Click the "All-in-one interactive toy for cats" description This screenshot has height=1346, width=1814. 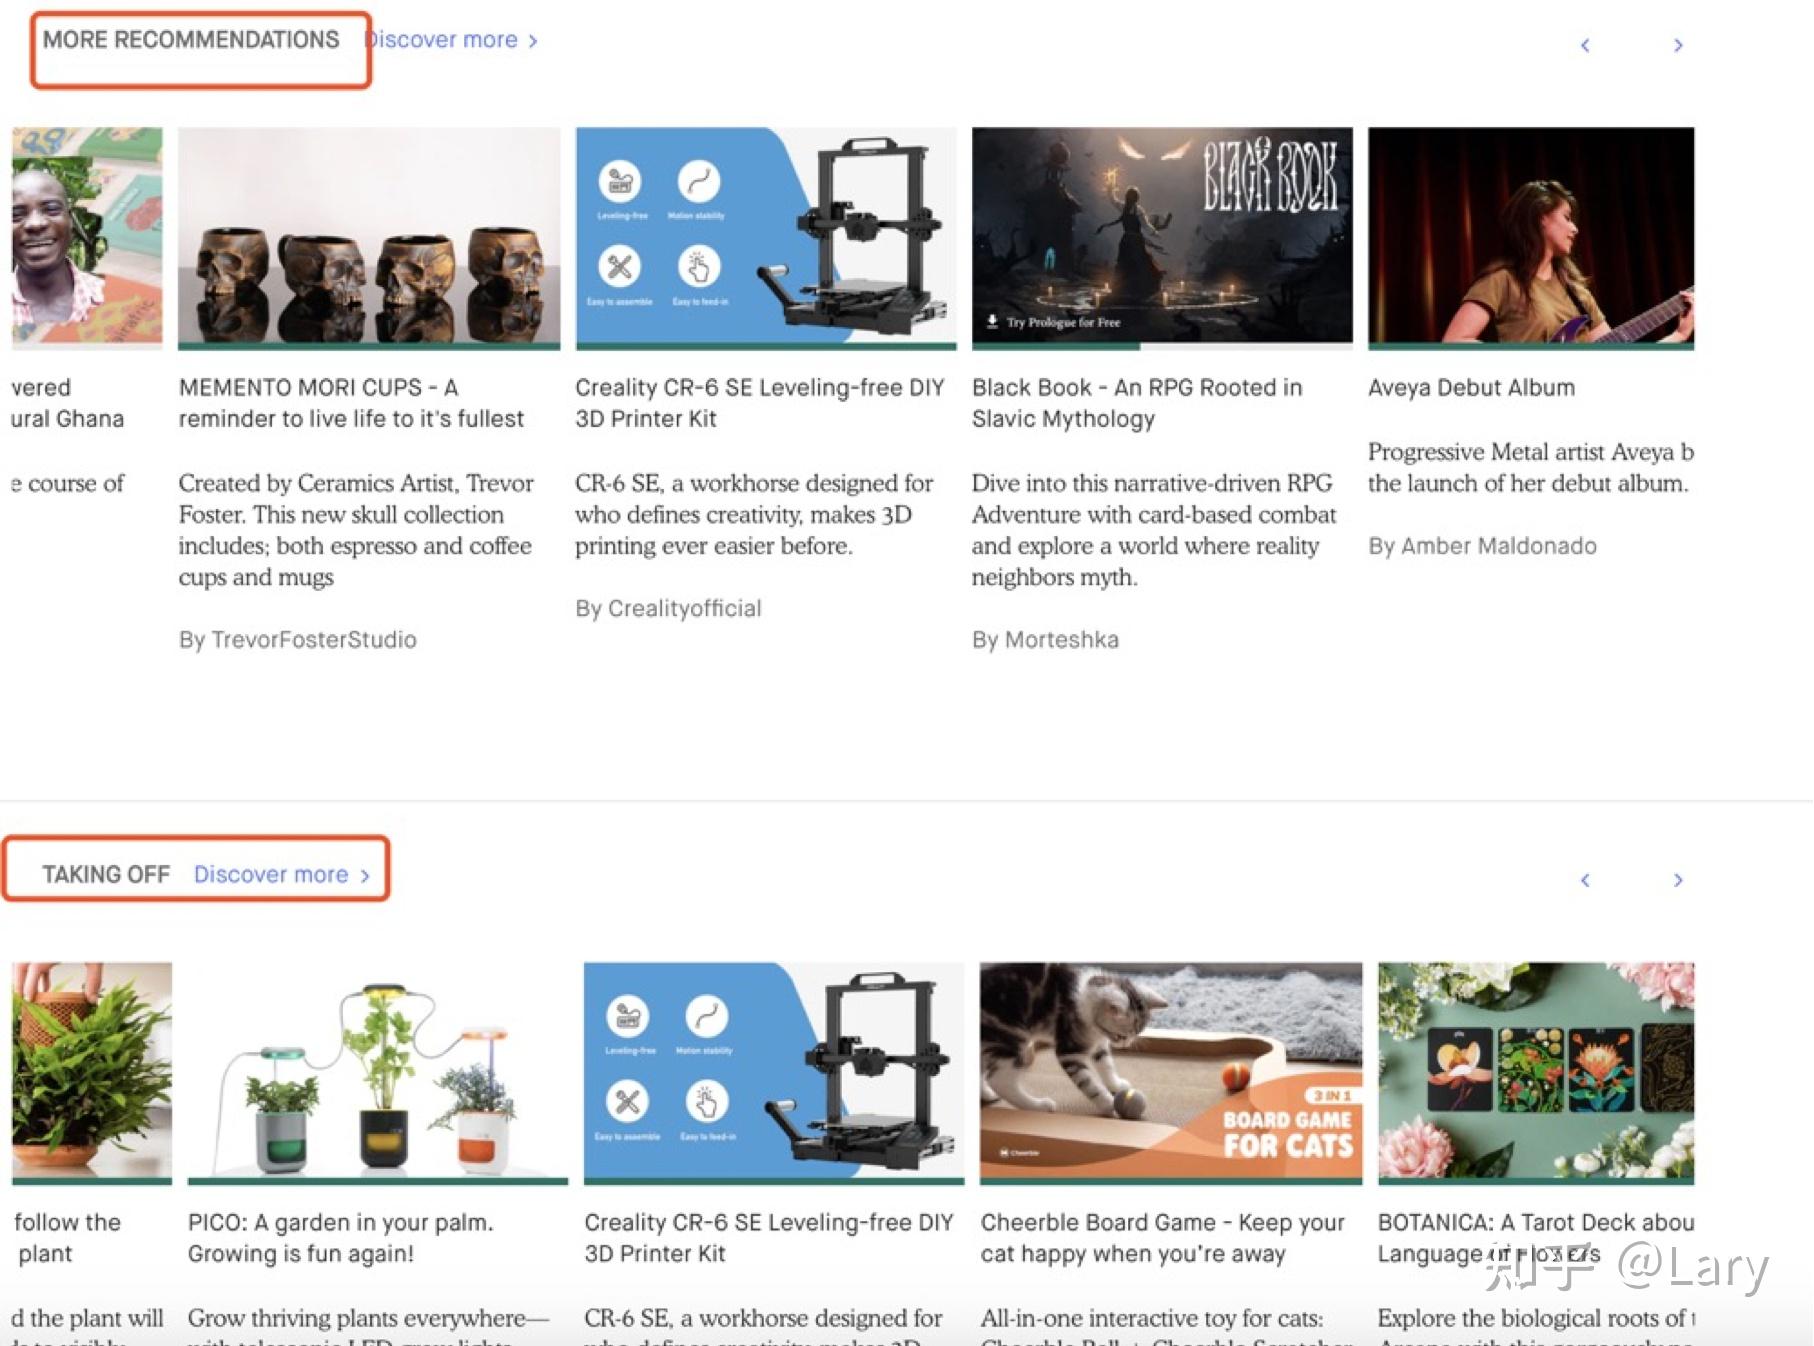1166,1324
